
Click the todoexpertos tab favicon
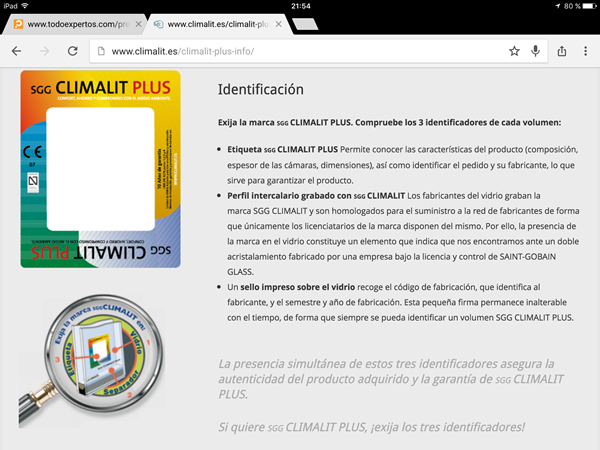[18, 24]
